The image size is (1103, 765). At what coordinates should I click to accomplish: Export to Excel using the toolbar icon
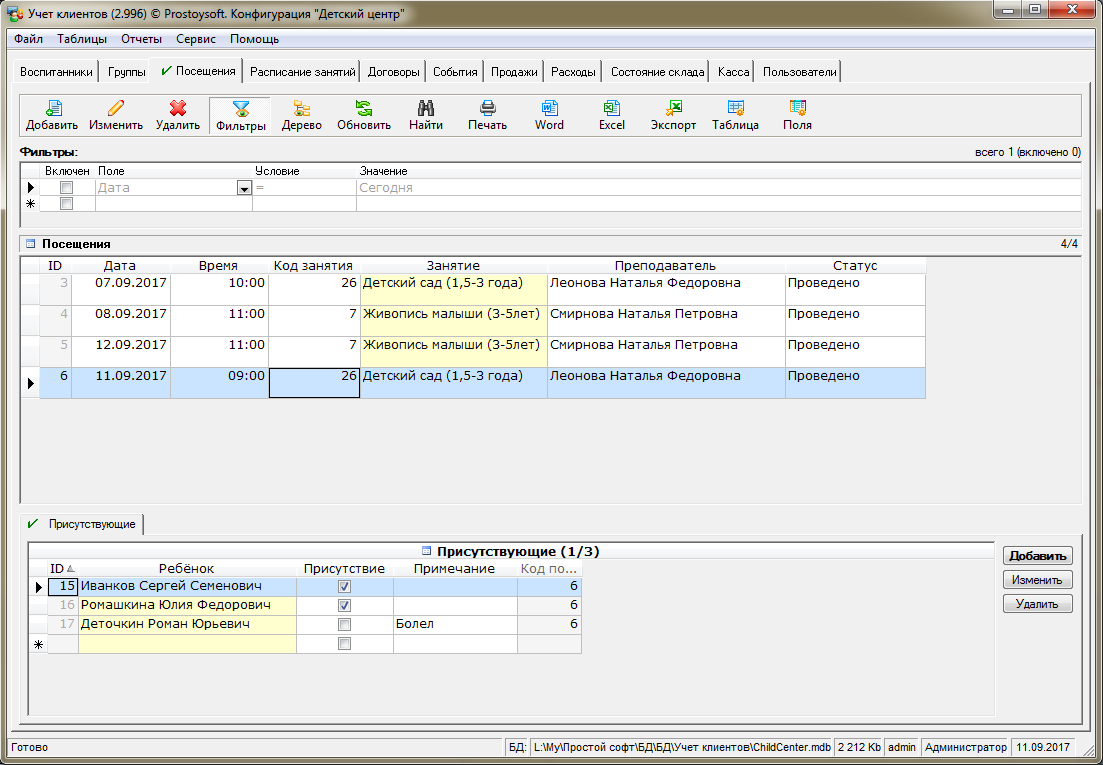tap(612, 109)
